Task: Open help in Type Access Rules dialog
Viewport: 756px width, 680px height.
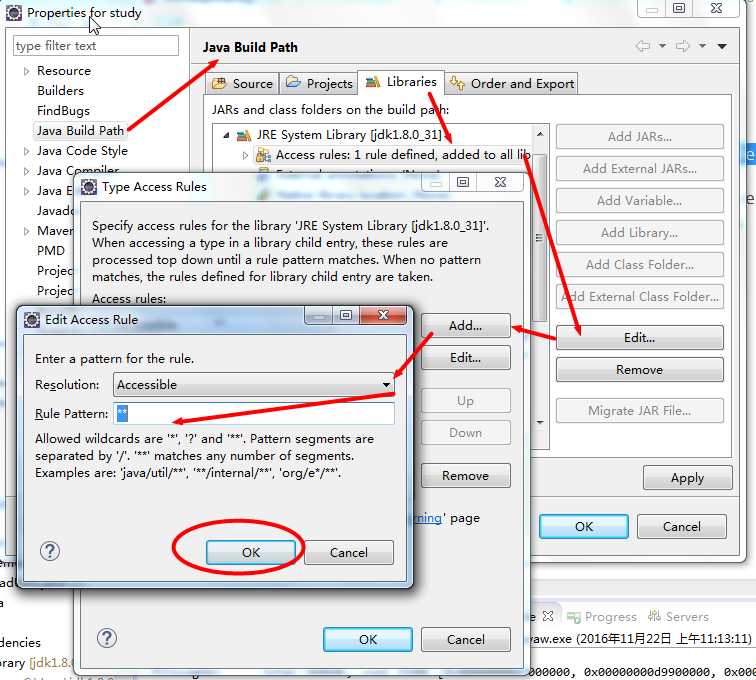Action: pos(107,638)
